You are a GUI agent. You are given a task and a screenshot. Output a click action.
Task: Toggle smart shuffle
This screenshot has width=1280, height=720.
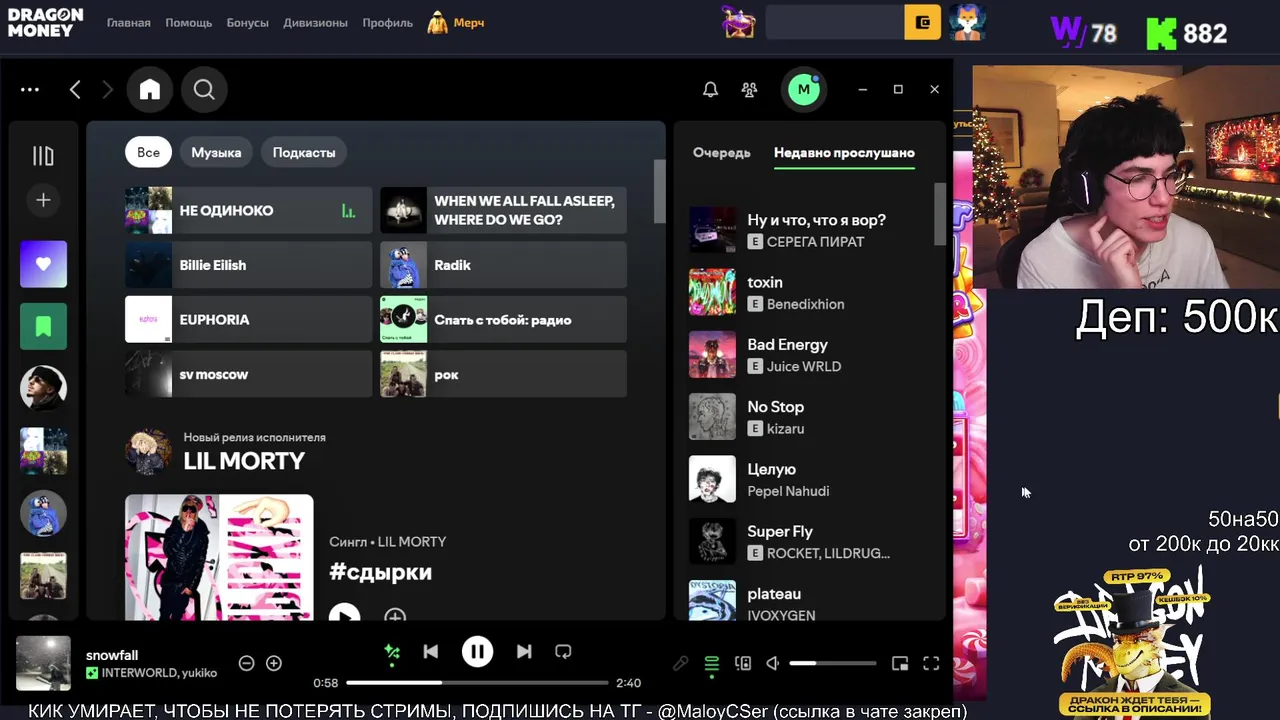pos(392,652)
